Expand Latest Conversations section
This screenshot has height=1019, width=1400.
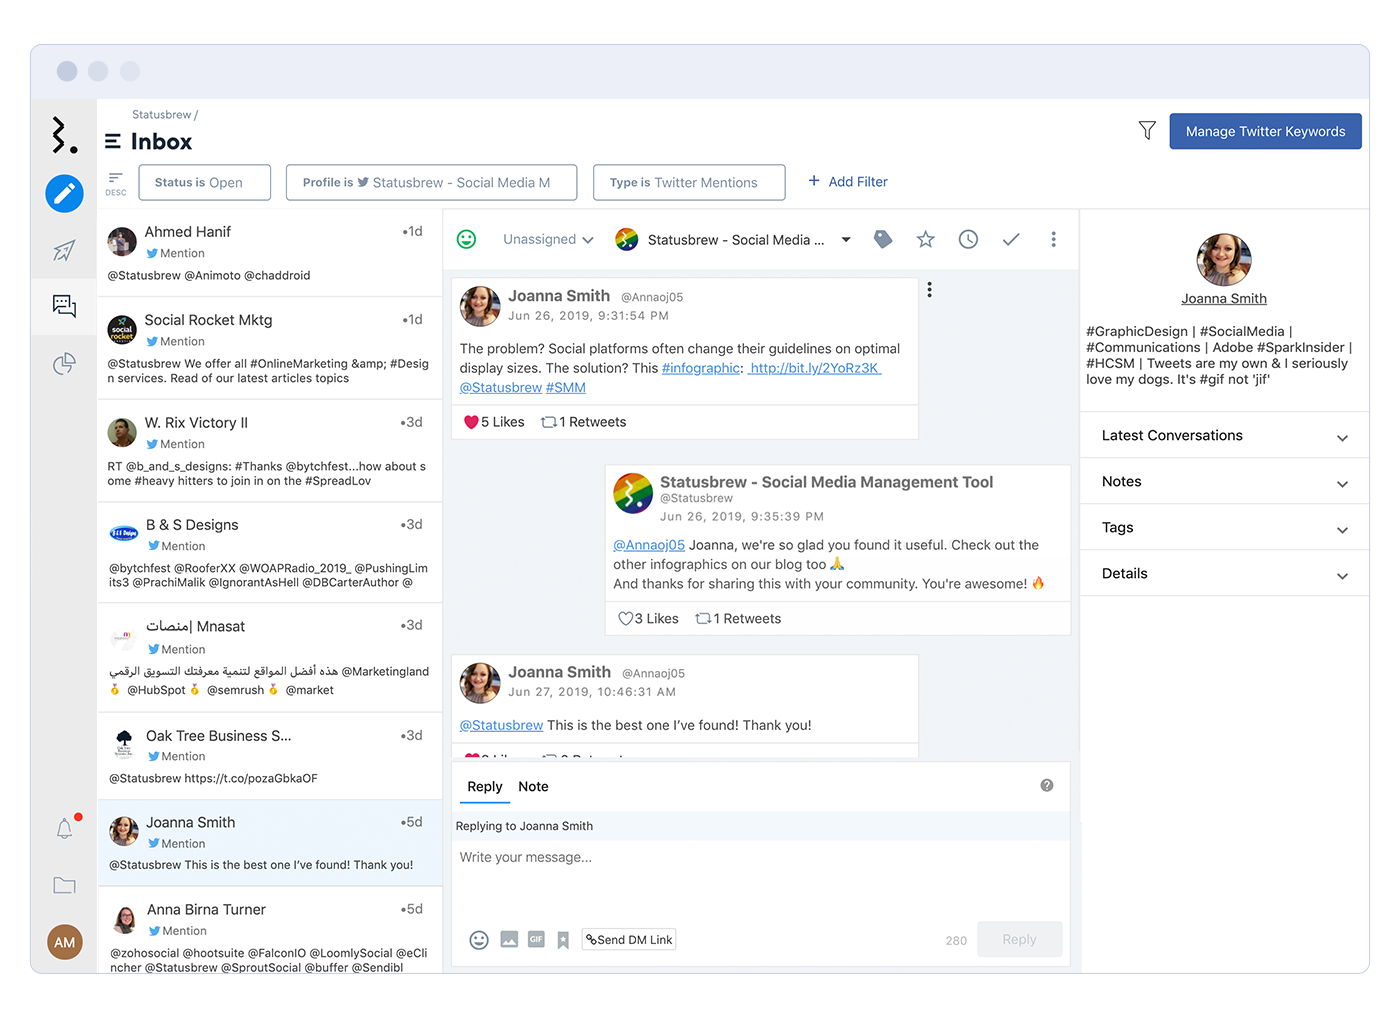click(1224, 435)
